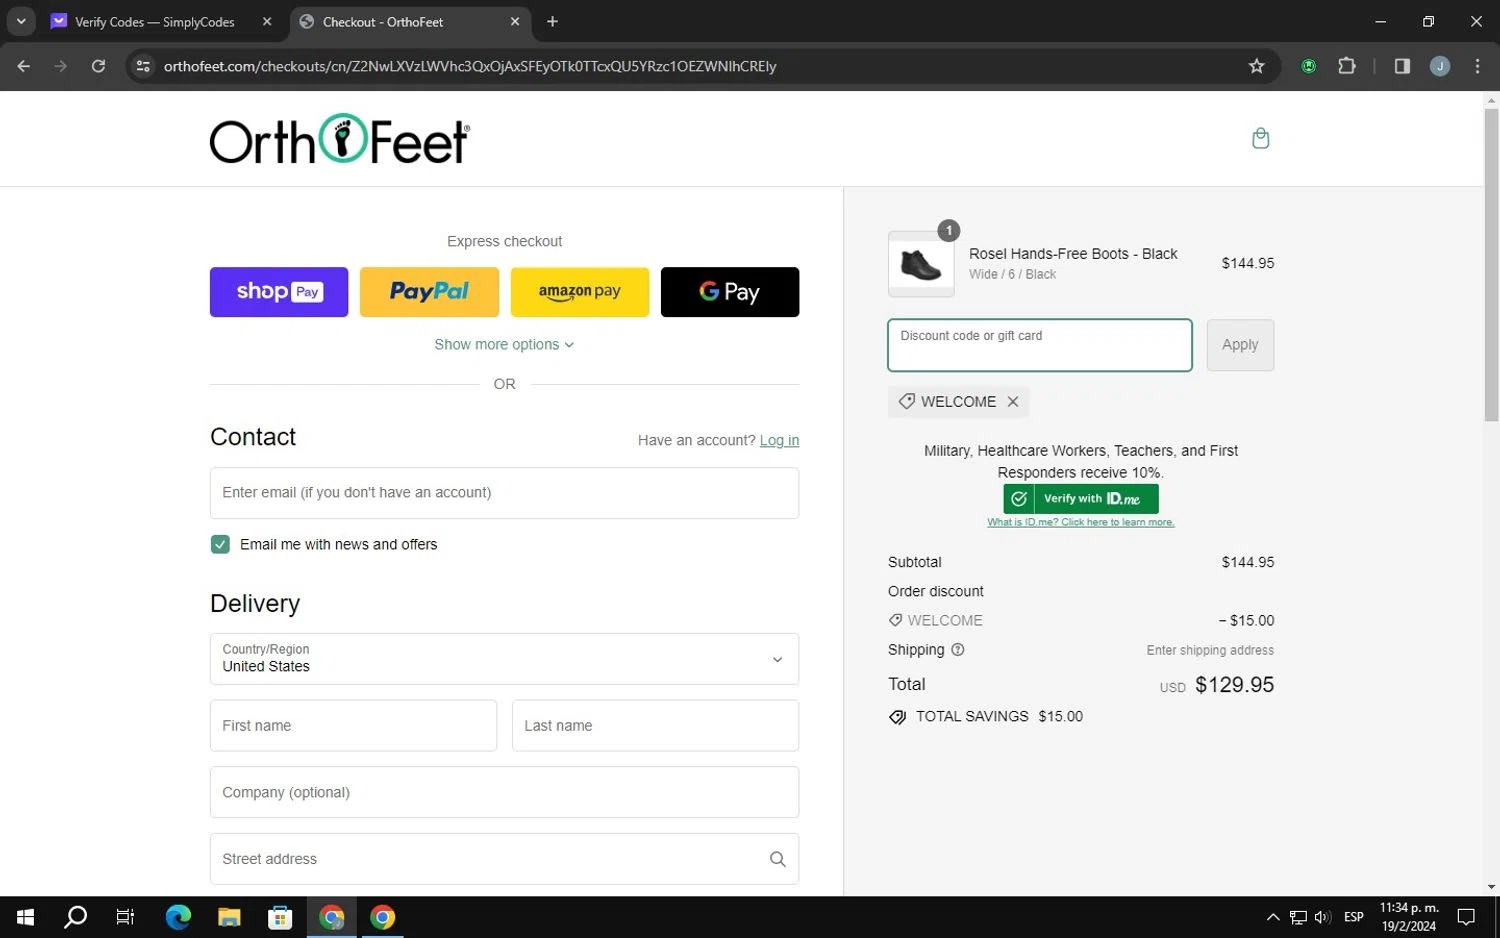Click the Apply discount button
The width and height of the screenshot is (1500, 938).
pos(1240,345)
